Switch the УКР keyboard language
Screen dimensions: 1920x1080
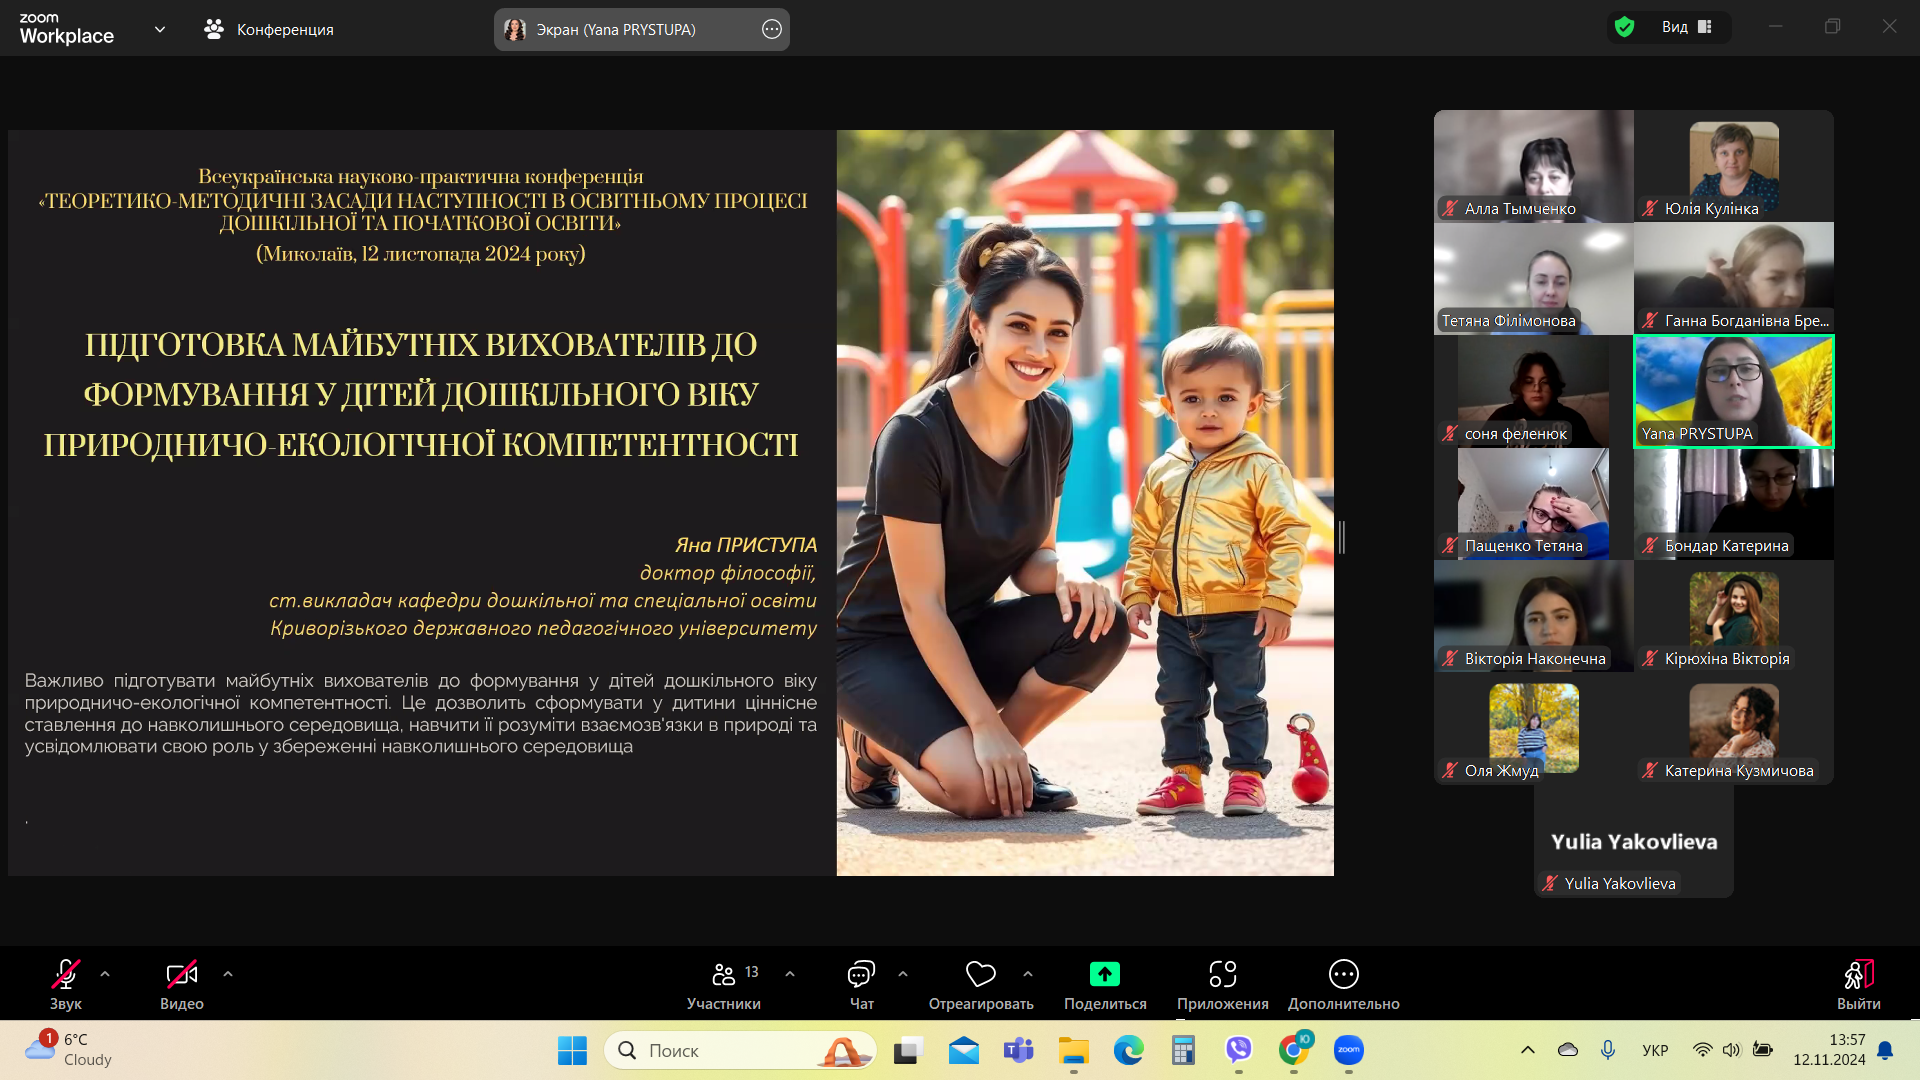pyautogui.click(x=1655, y=1050)
